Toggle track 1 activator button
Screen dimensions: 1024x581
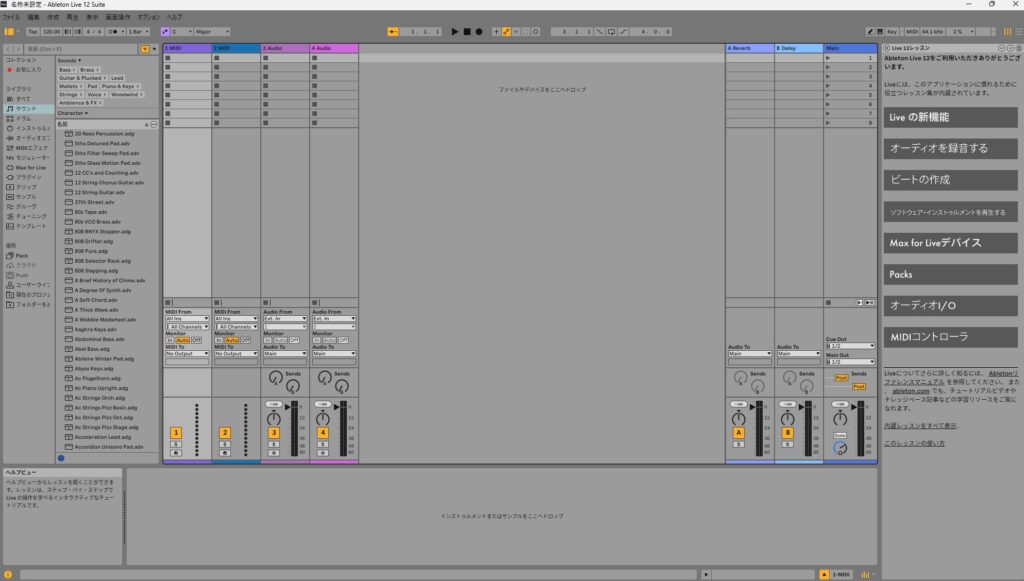(x=176, y=433)
